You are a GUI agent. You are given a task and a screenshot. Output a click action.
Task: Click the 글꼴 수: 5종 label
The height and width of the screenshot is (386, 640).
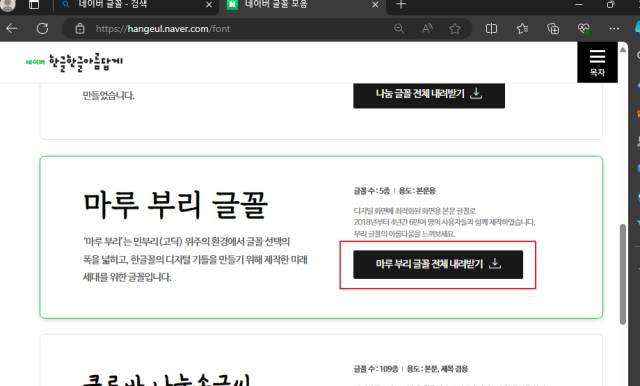pyautogui.click(x=372, y=191)
